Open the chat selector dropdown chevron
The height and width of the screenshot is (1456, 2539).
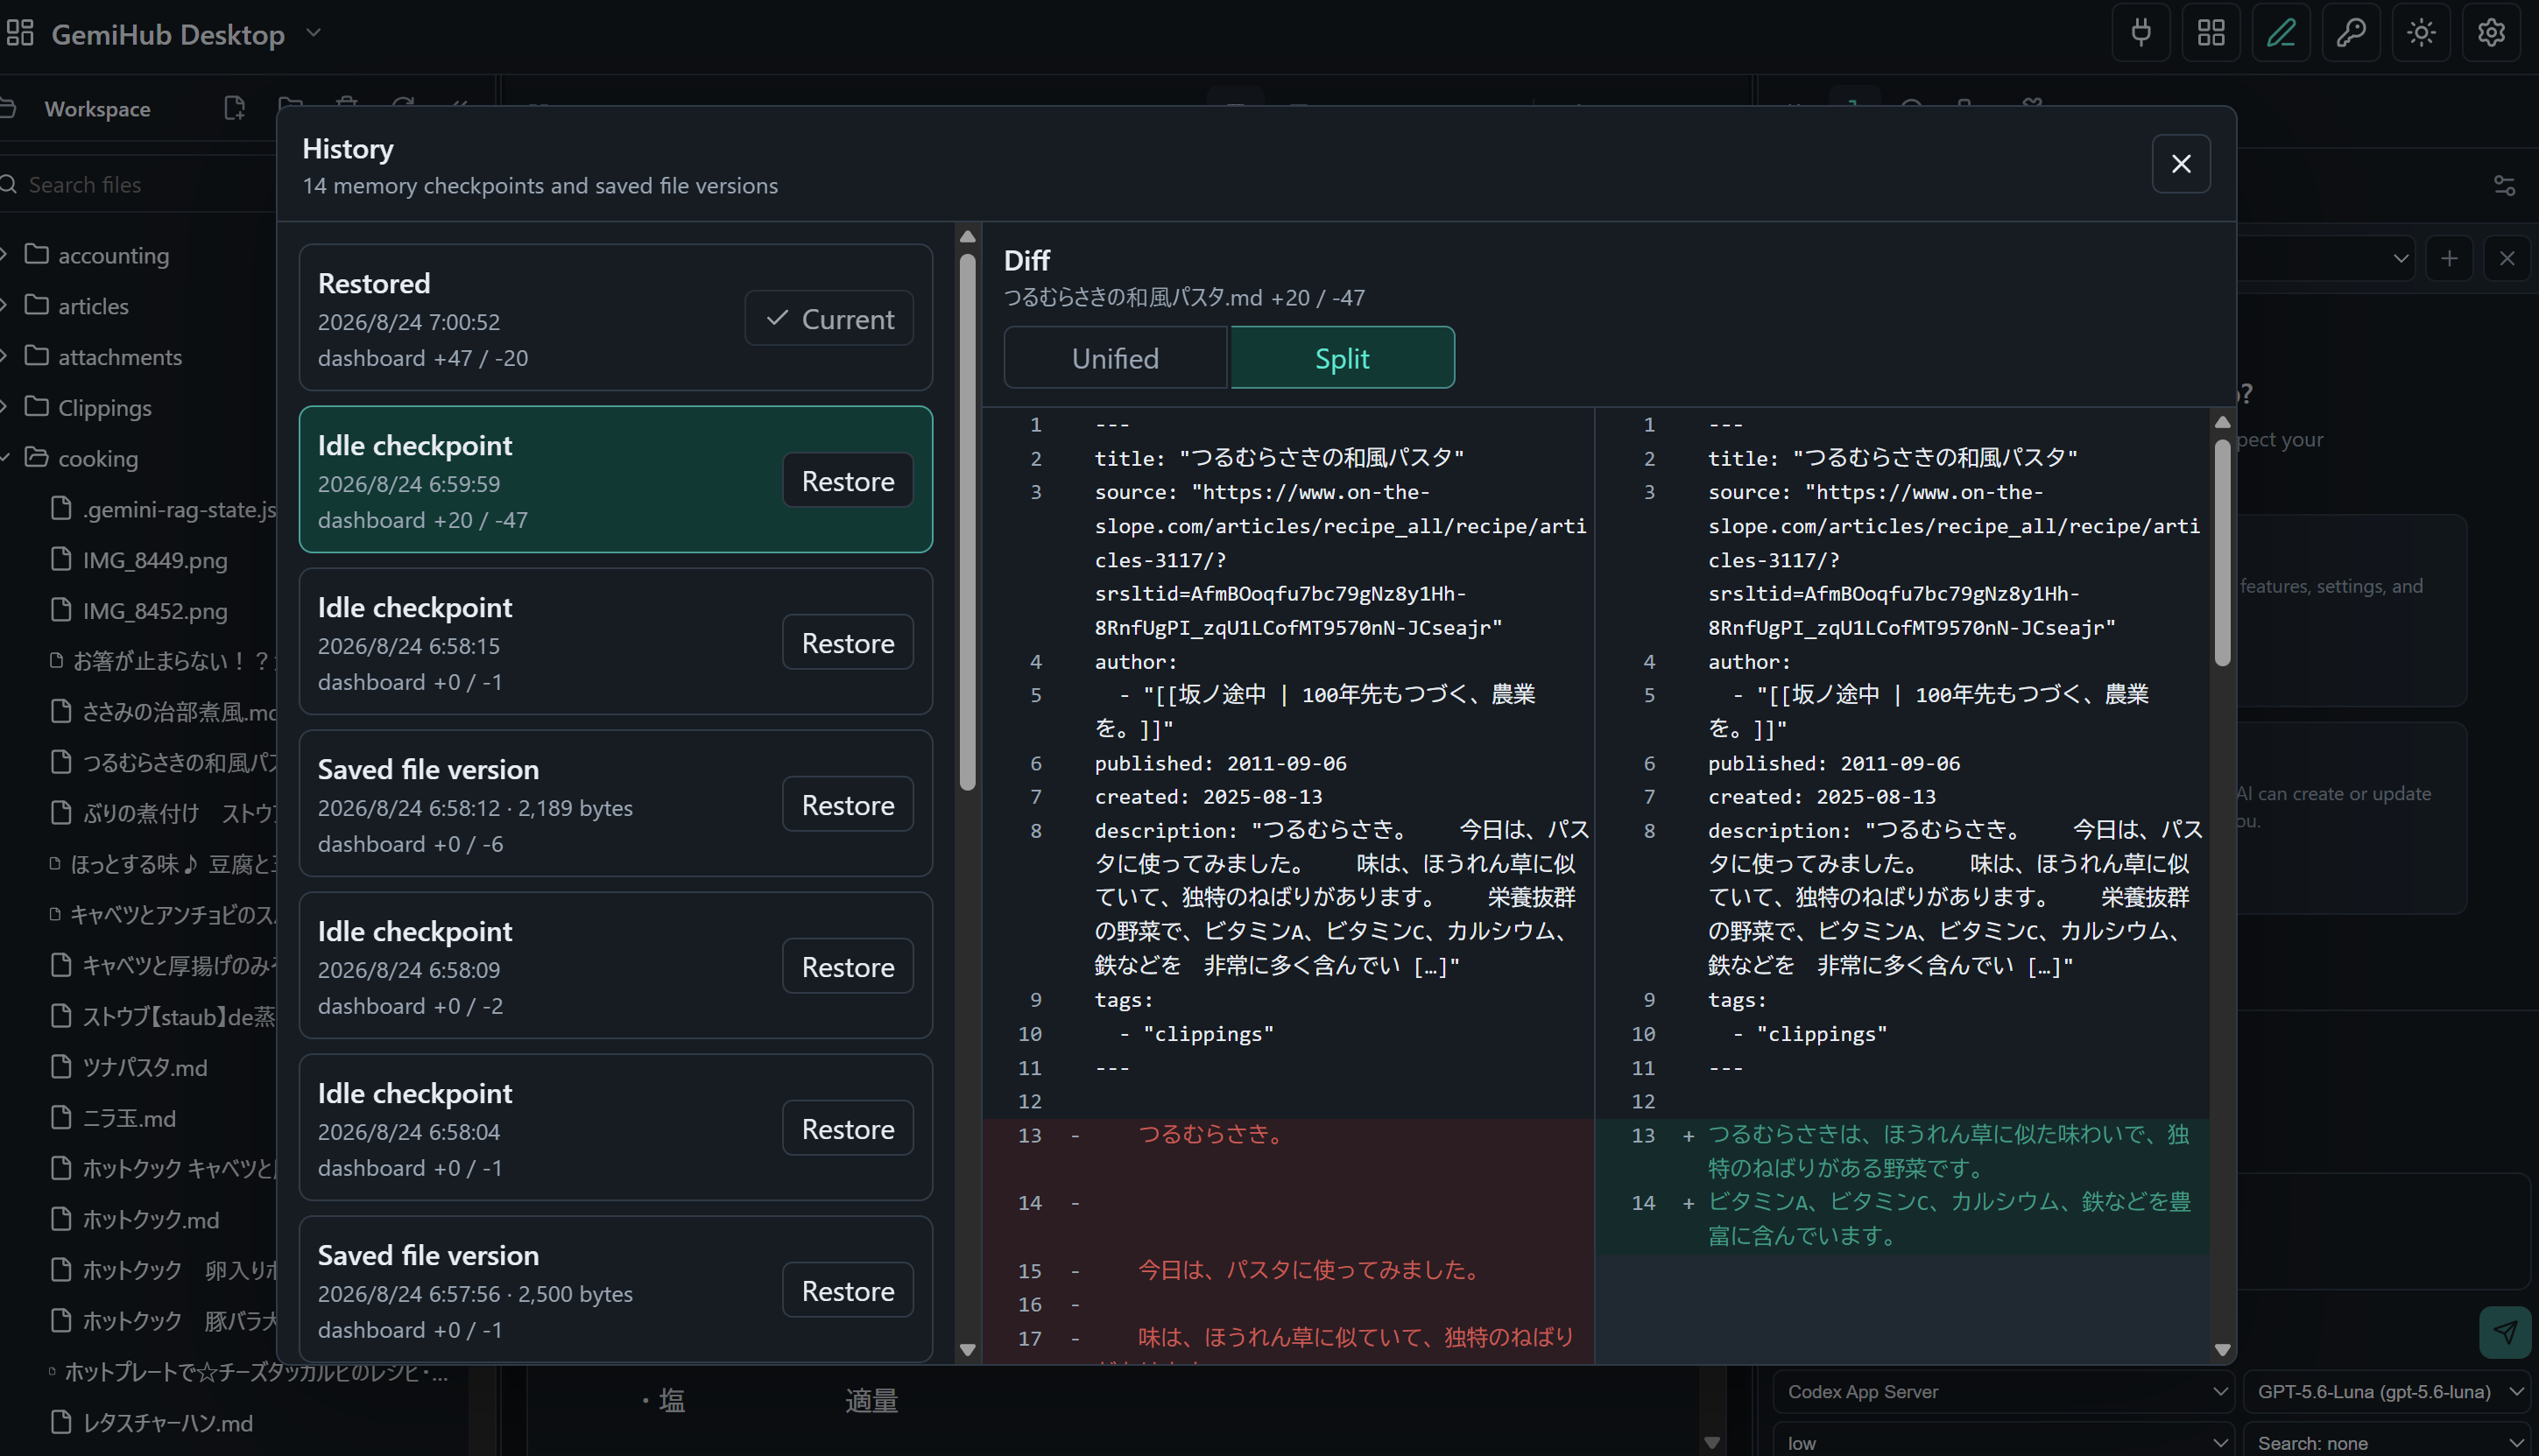point(2400,259)
